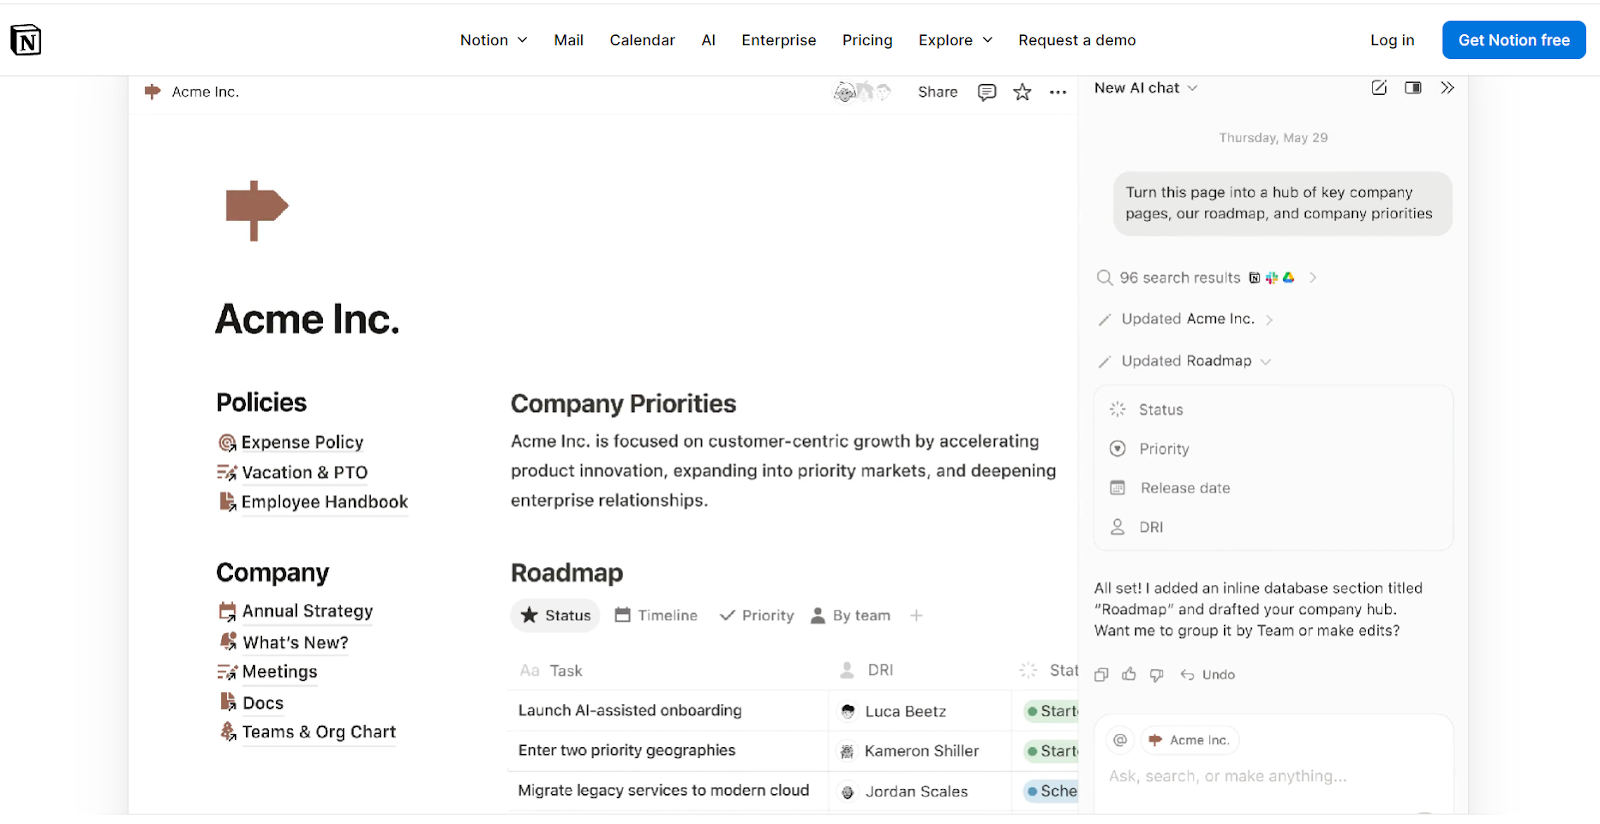This screenshot has width=1600, height=824.
Task: Click Jordan Scales avatar in the DRI column
Action: (848, 792)
